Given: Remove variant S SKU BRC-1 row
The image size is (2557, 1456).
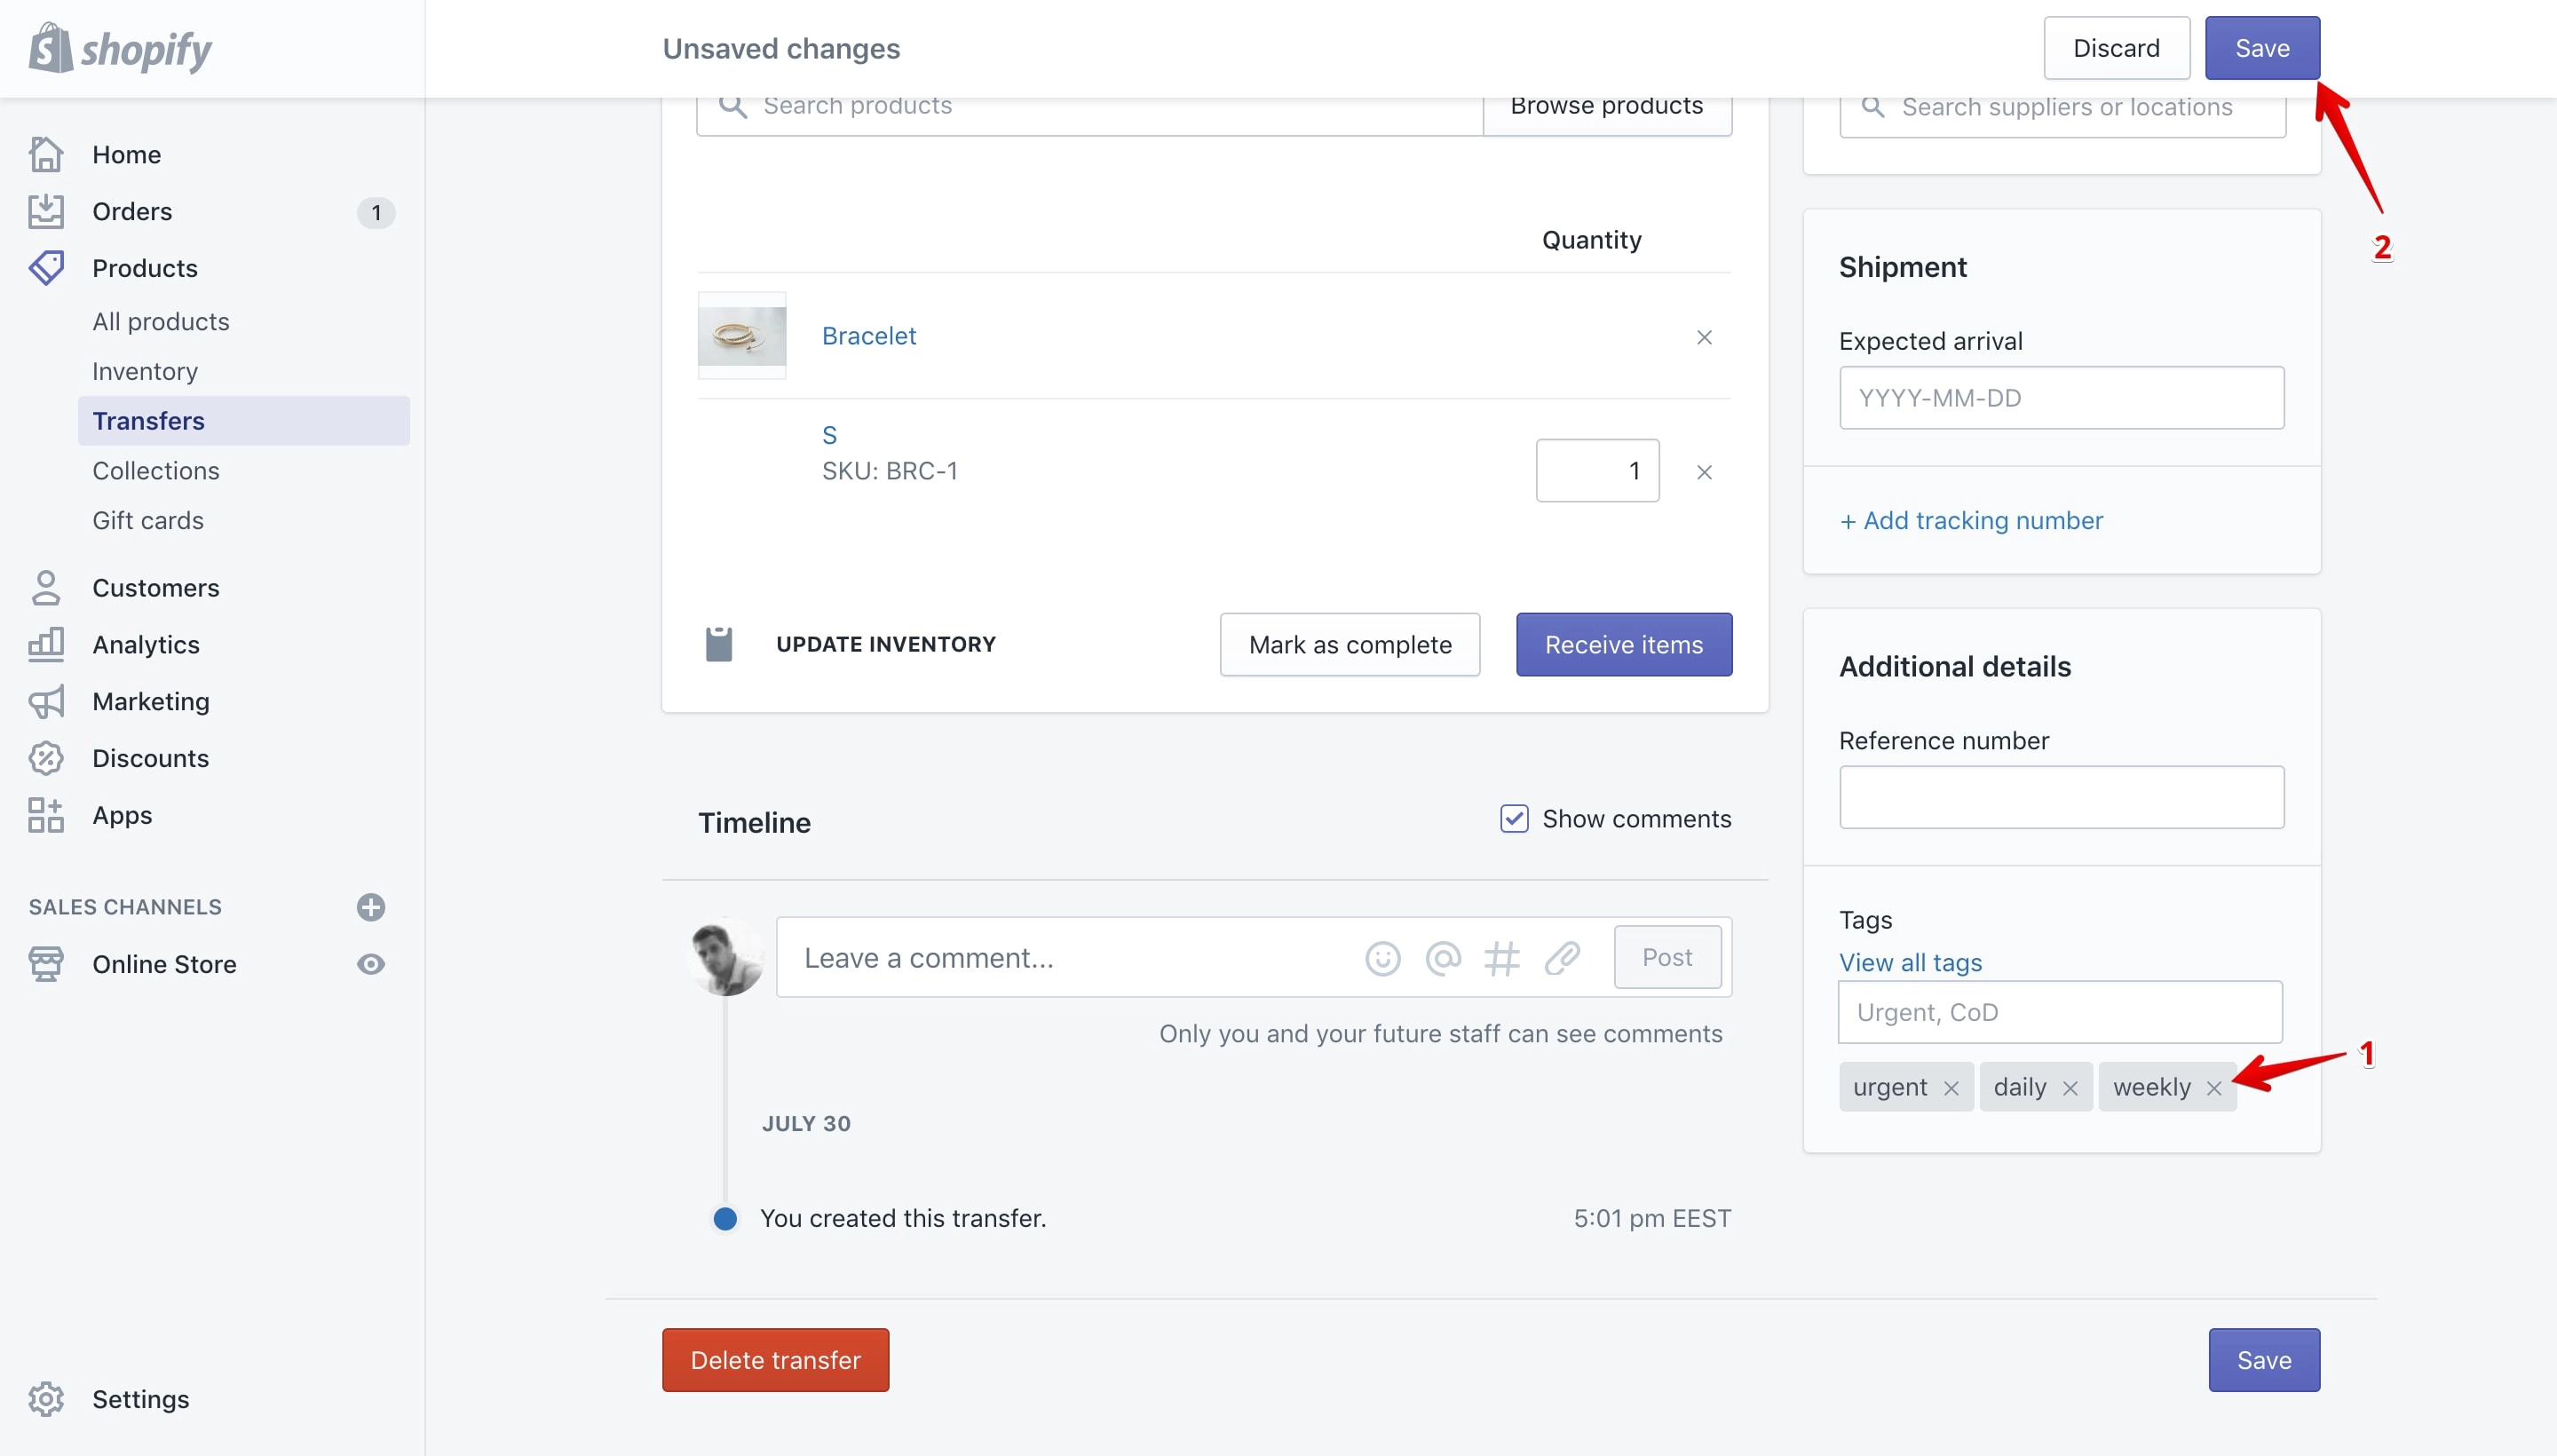Looking at the screenshot, I should point(1704,472).
